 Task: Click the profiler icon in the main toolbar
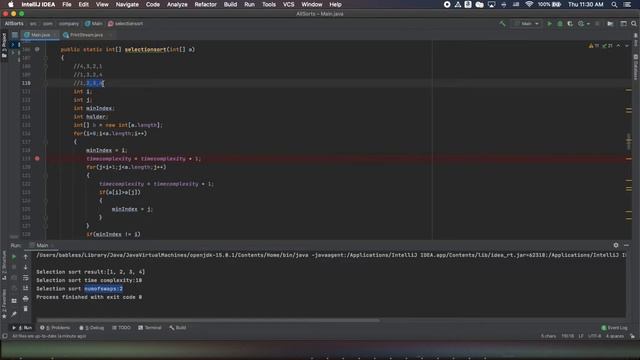(581, 24)
